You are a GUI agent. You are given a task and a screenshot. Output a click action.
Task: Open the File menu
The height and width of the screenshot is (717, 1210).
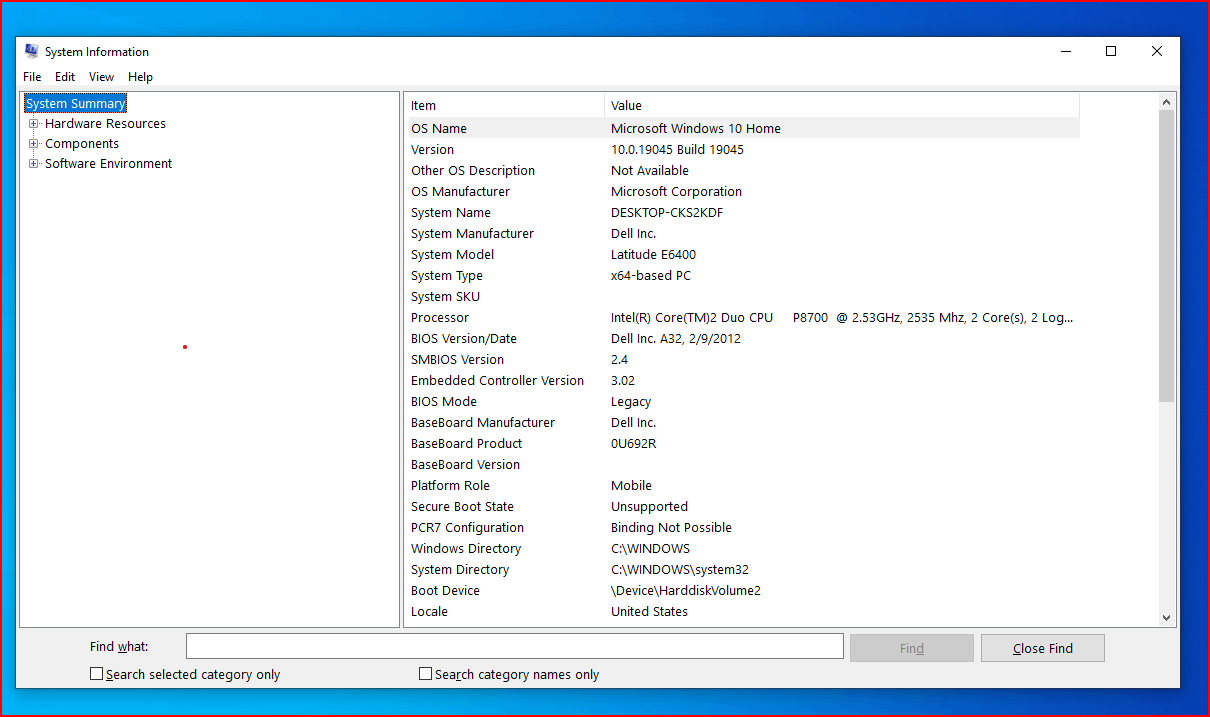tap(31, 76)
